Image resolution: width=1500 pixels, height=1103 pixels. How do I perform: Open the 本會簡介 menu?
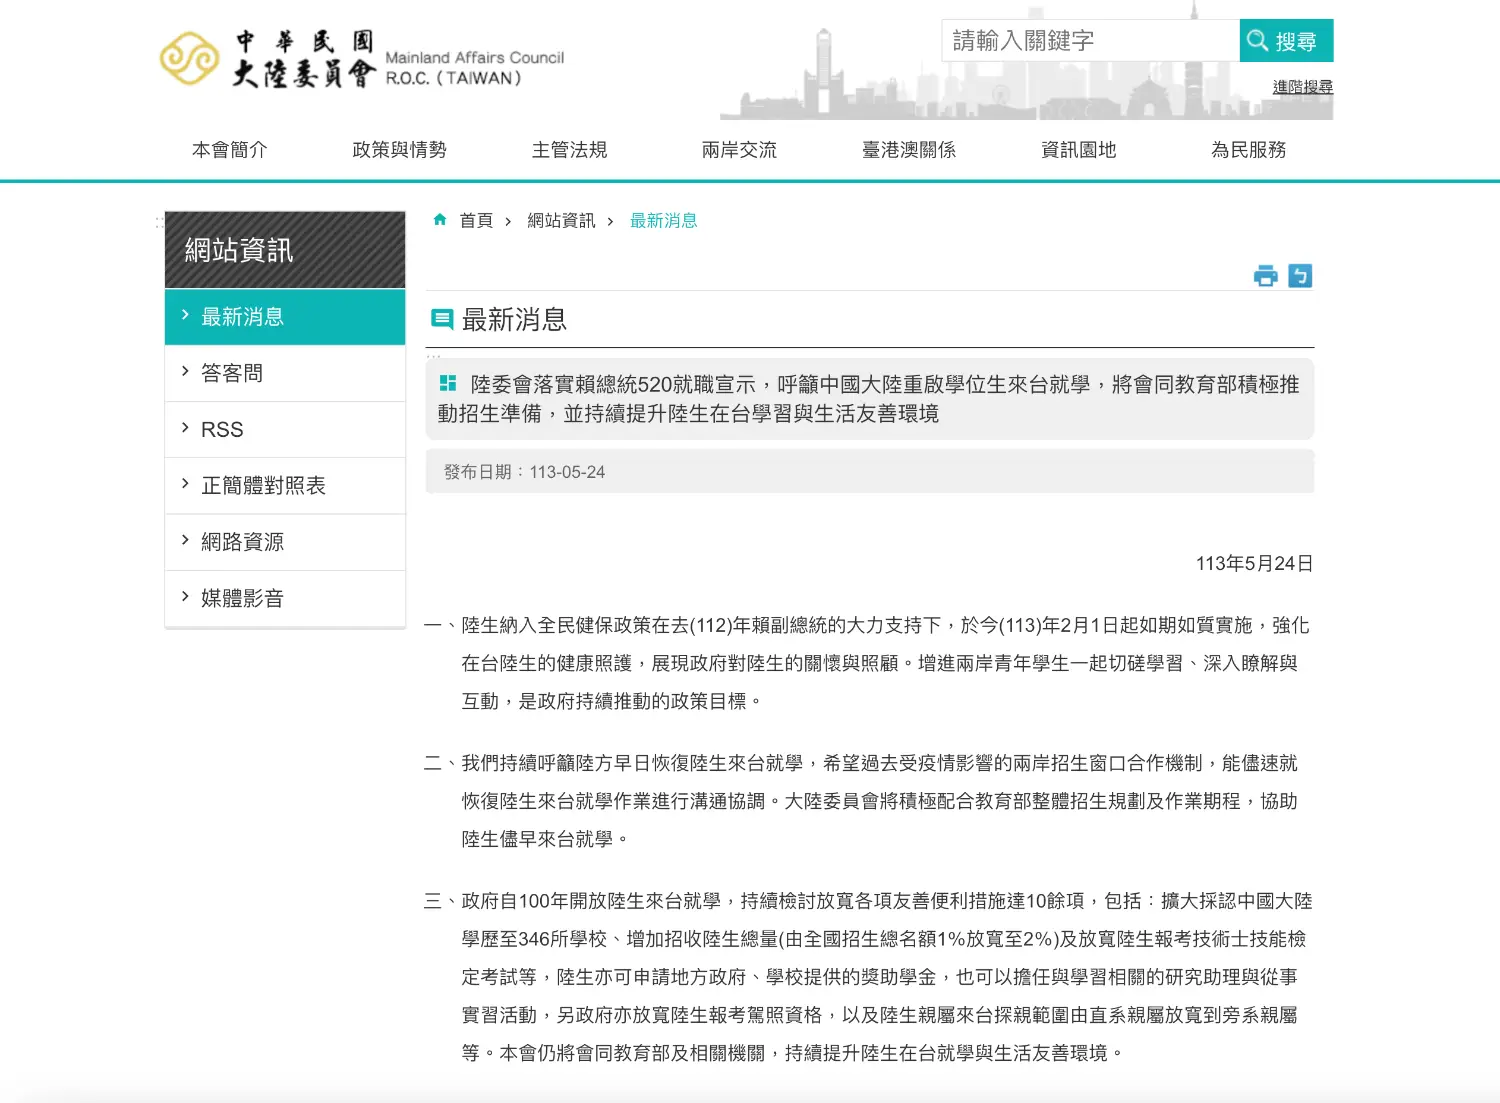click(230, 150)
